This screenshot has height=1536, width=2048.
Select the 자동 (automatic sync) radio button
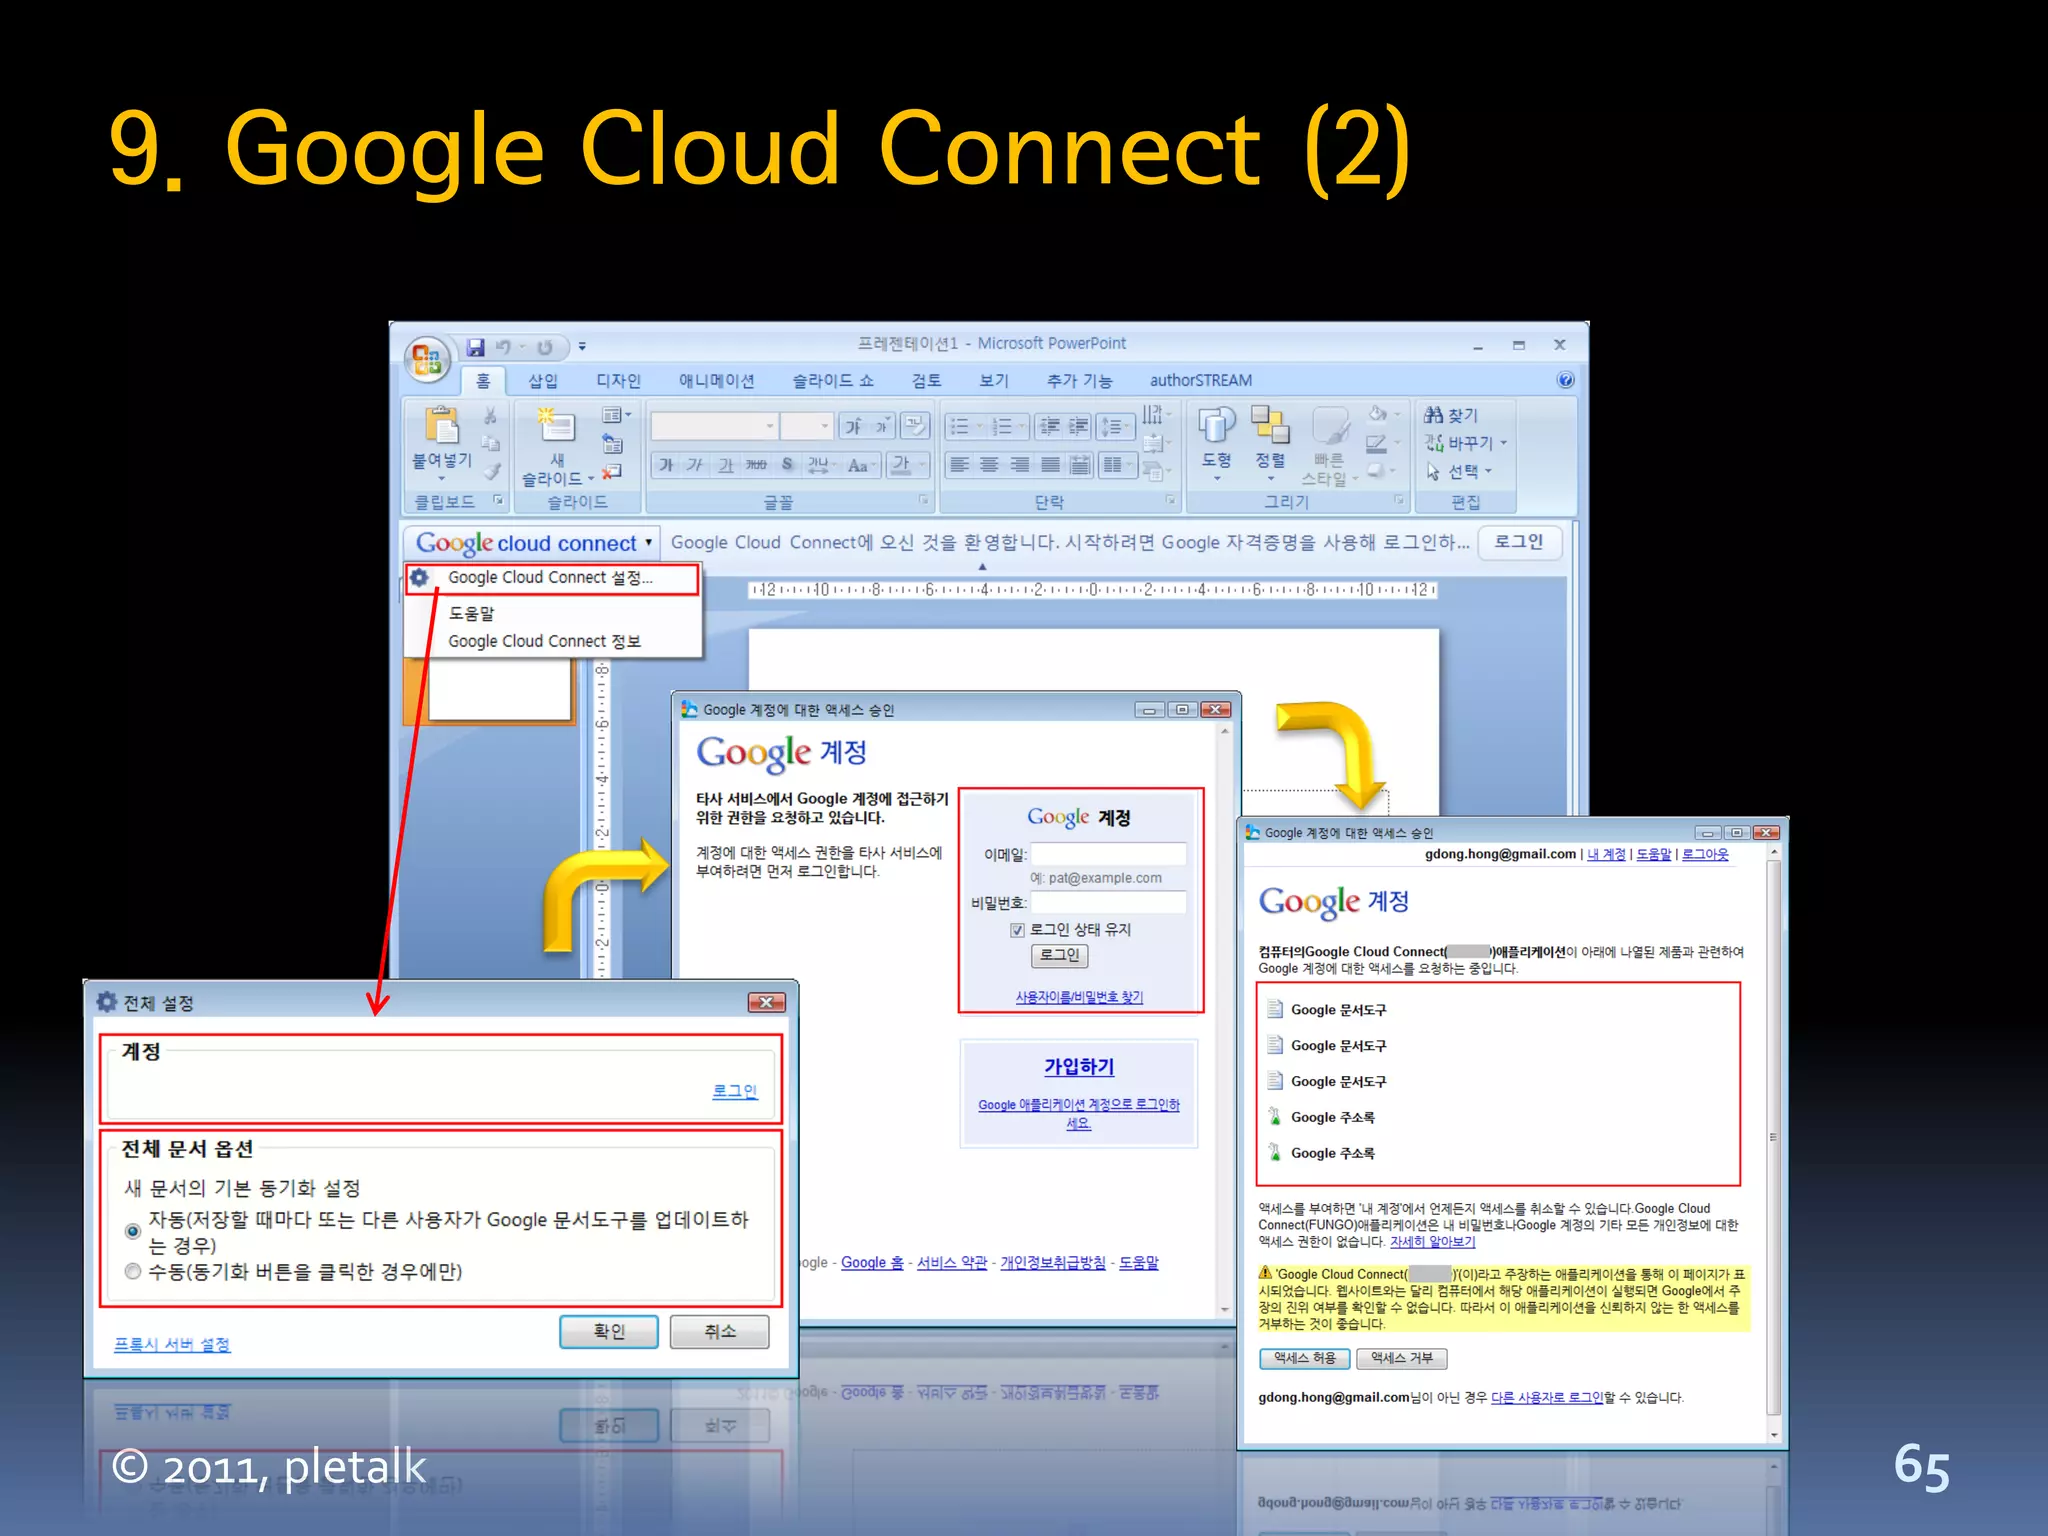[132, 1231]
